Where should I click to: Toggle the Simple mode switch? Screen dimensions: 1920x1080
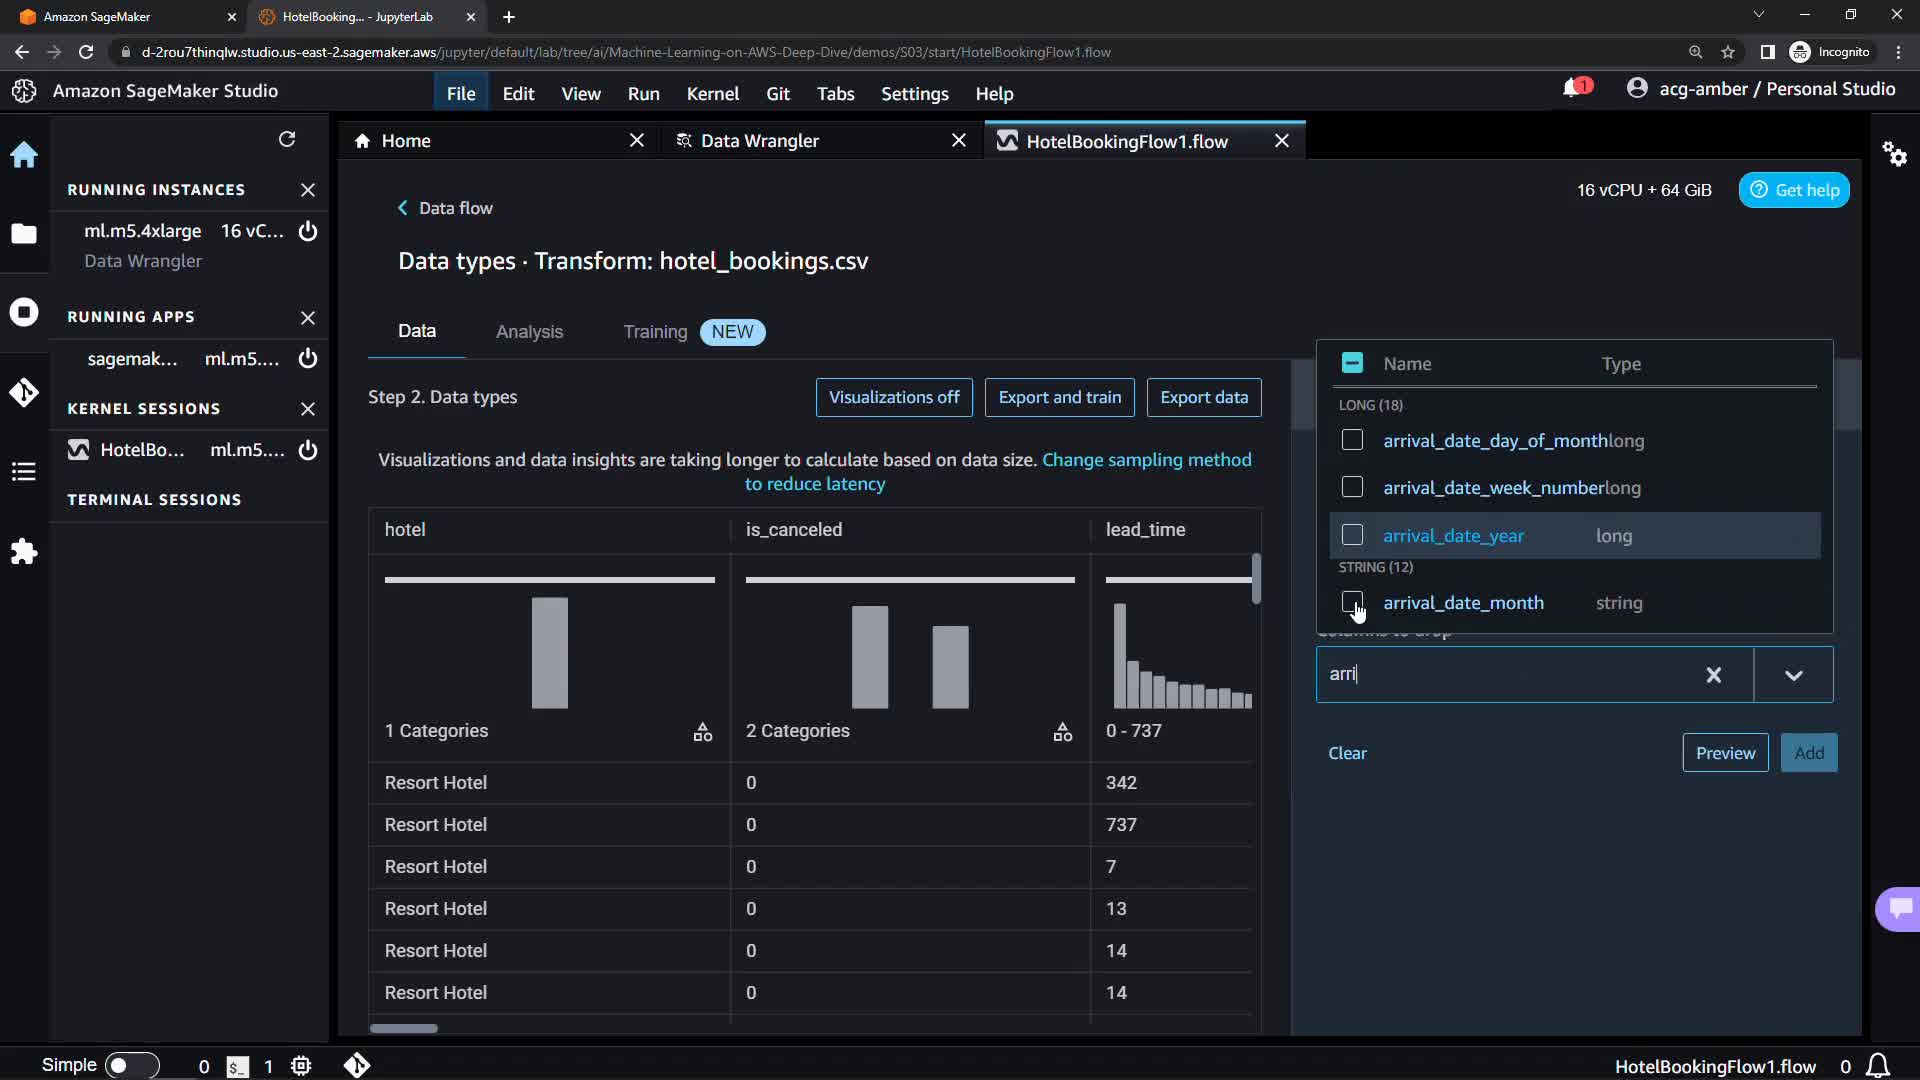click(x=131, y=1065)
